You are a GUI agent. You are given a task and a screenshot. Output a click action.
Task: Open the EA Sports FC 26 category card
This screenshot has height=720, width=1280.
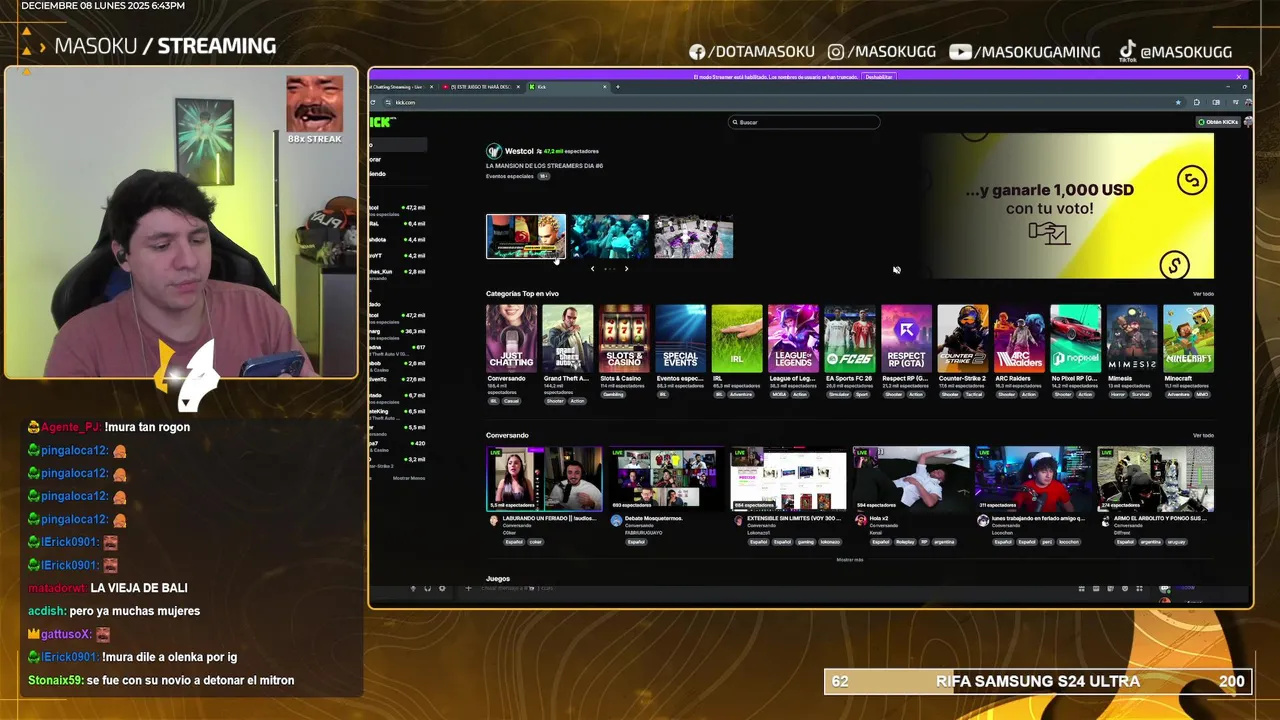point(850,338)
